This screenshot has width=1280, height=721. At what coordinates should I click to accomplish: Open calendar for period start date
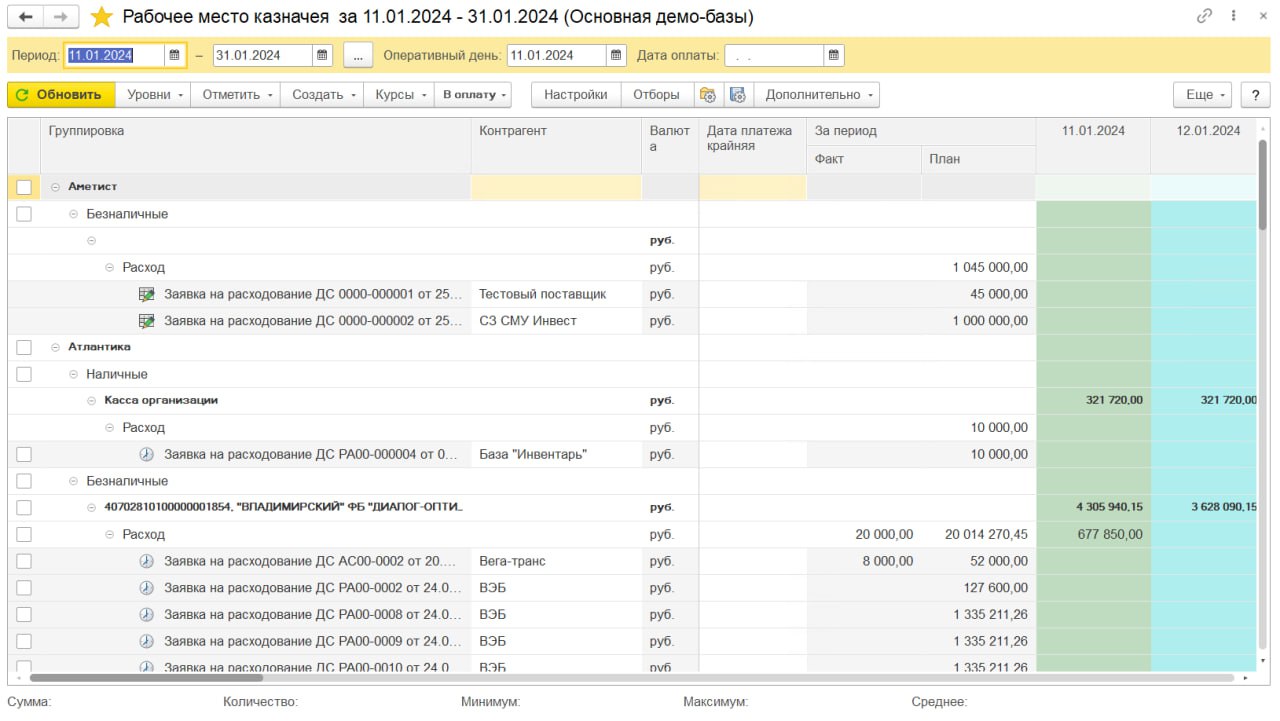click(175, 56)
